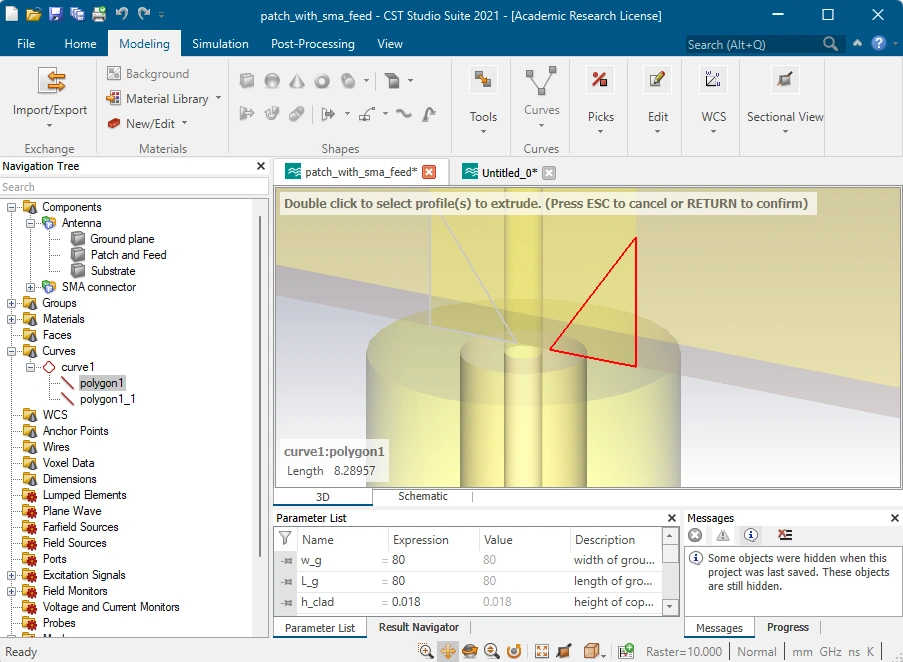
Task: Switch to the Simulation ribbon tab
Action: [x=220, y=44]
